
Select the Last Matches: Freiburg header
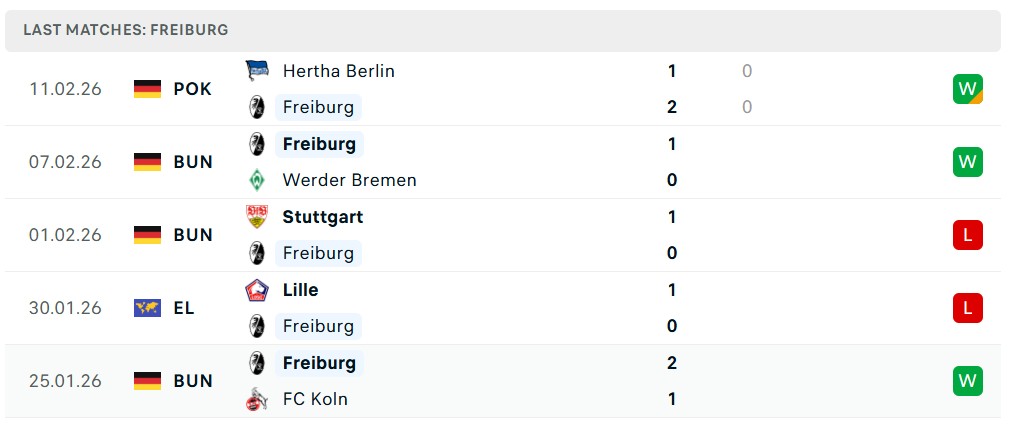point(126,30)
